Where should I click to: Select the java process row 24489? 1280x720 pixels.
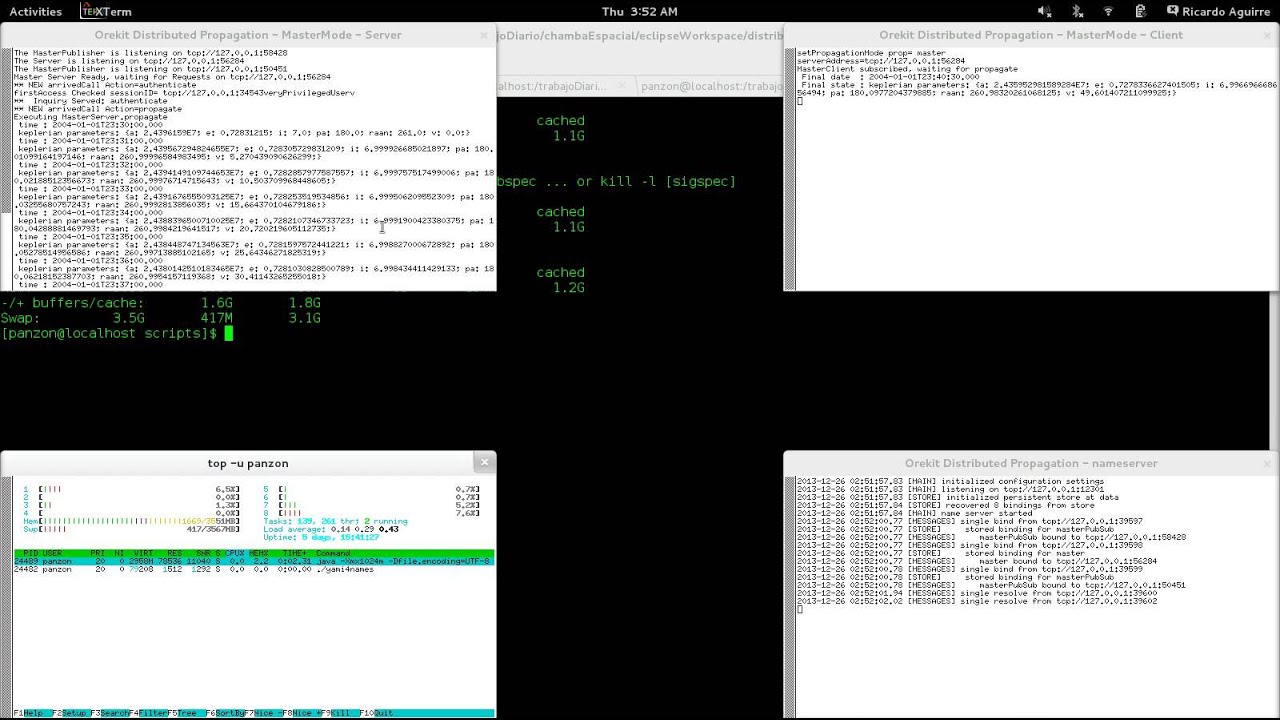click(x=254, y=561)
